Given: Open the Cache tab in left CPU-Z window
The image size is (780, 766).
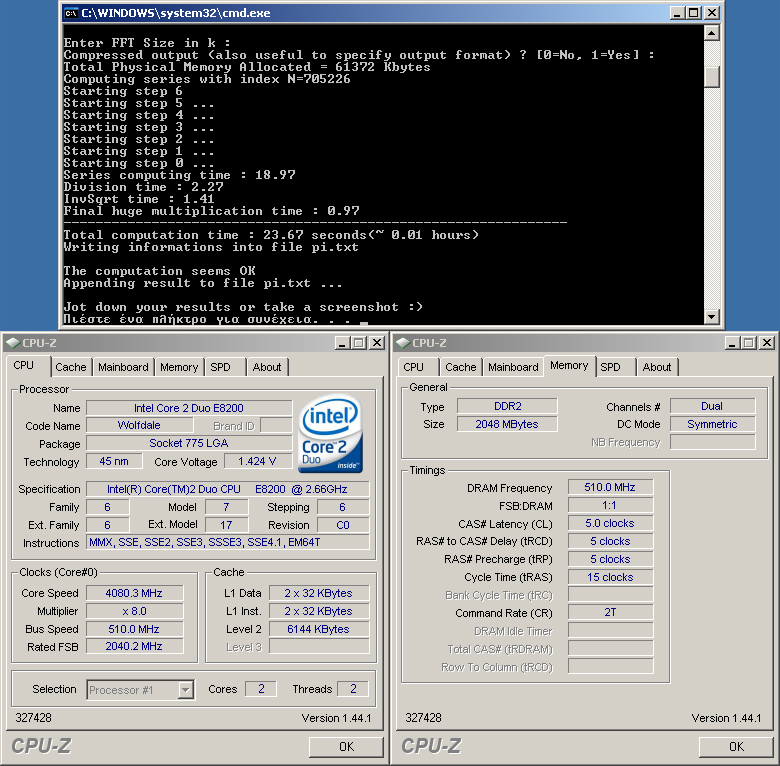Looking at the screenshot, I should pyautogui.click(x=71, y=367).
